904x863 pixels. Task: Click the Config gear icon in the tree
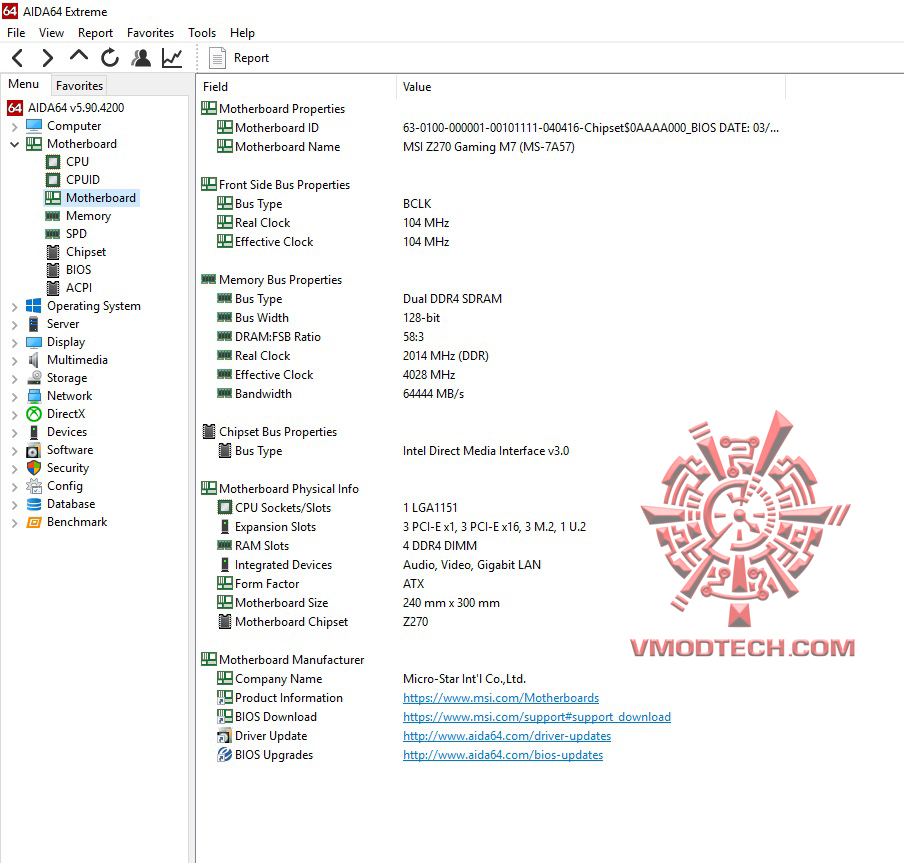click(x=34, y=486)
